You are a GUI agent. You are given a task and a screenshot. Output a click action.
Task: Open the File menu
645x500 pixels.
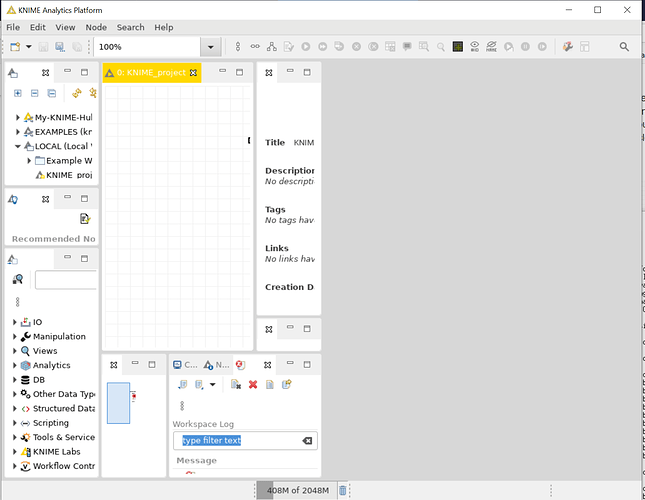[x=13, y=27]
